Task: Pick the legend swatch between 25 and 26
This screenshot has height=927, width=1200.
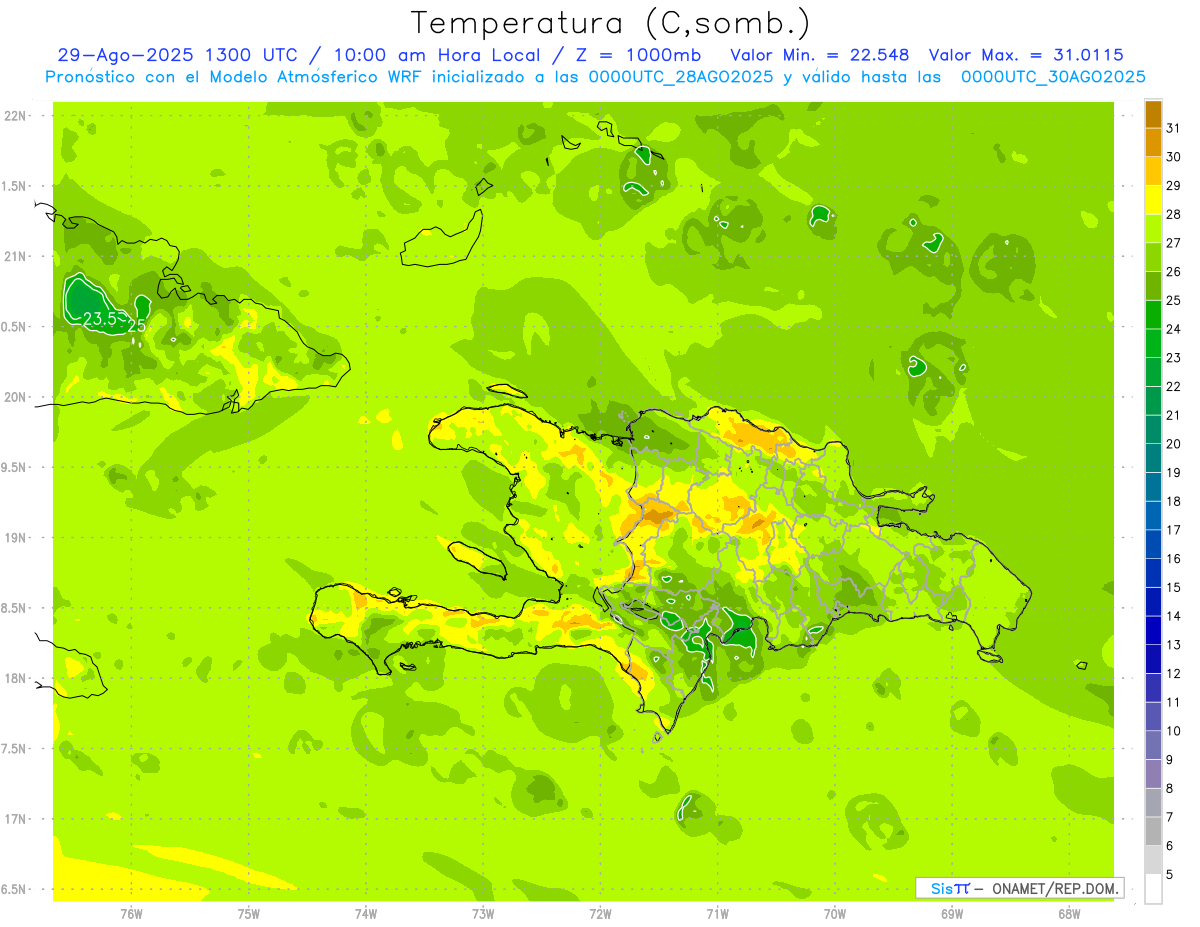Action: tap(1153, 286)
